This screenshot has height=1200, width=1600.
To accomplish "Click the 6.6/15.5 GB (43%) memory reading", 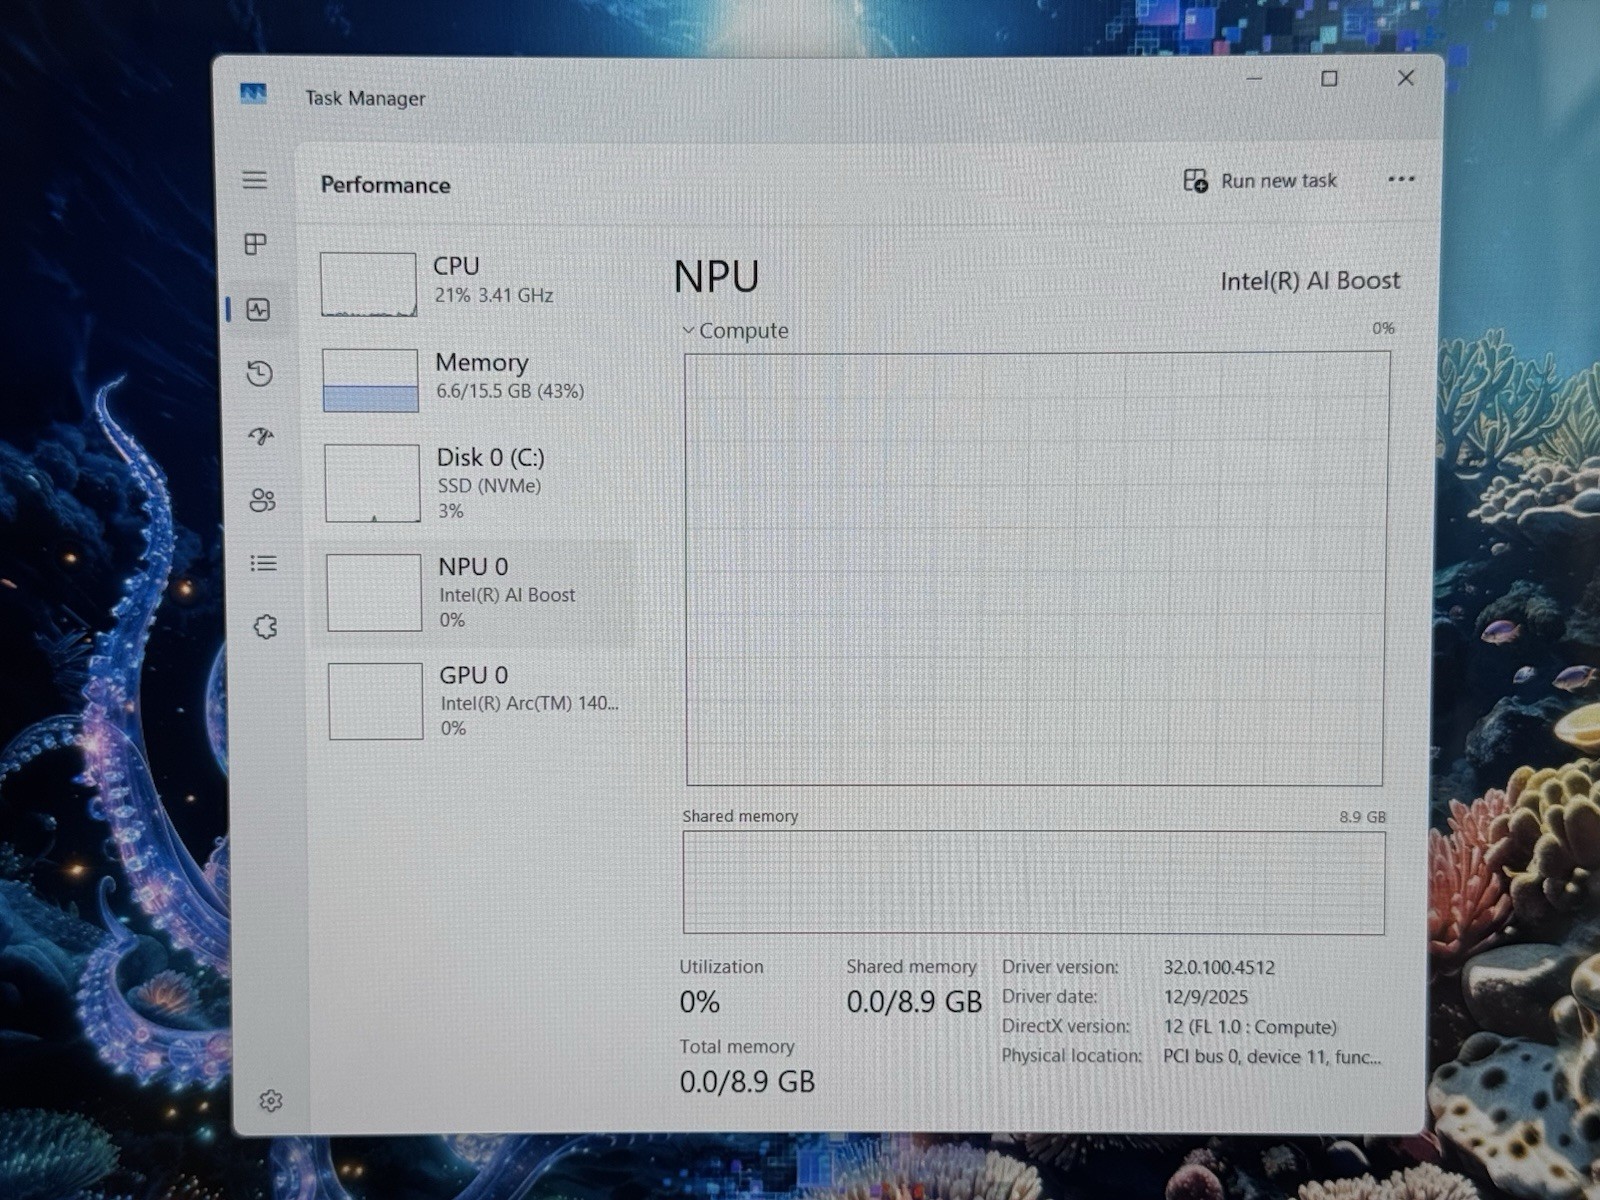I will pos(510,391).
